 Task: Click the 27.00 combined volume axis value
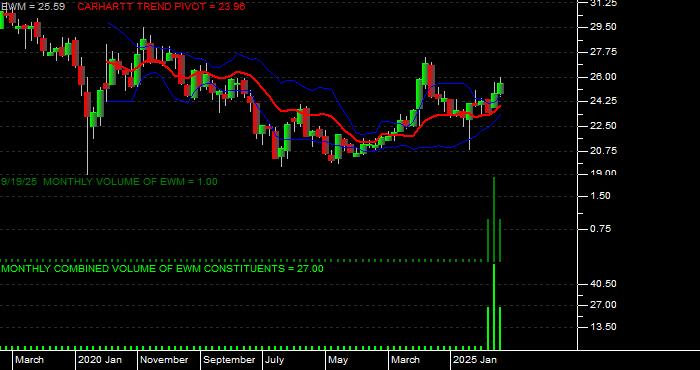pos(604,305)
